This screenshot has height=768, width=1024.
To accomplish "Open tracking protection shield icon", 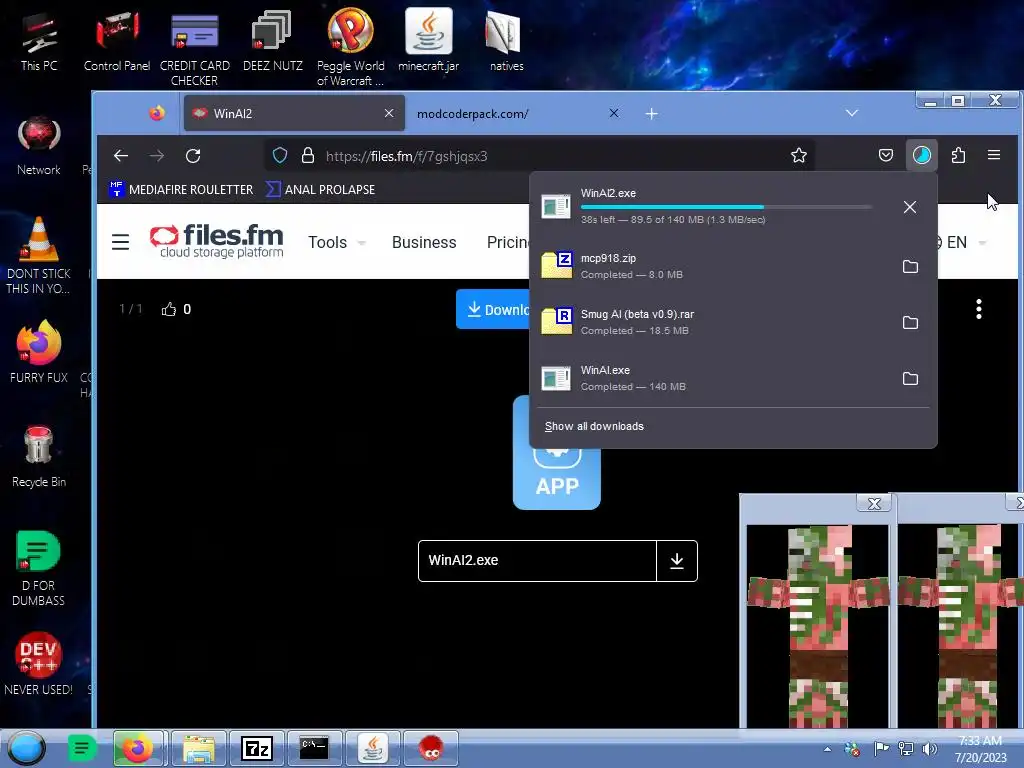I will point(280,155).
